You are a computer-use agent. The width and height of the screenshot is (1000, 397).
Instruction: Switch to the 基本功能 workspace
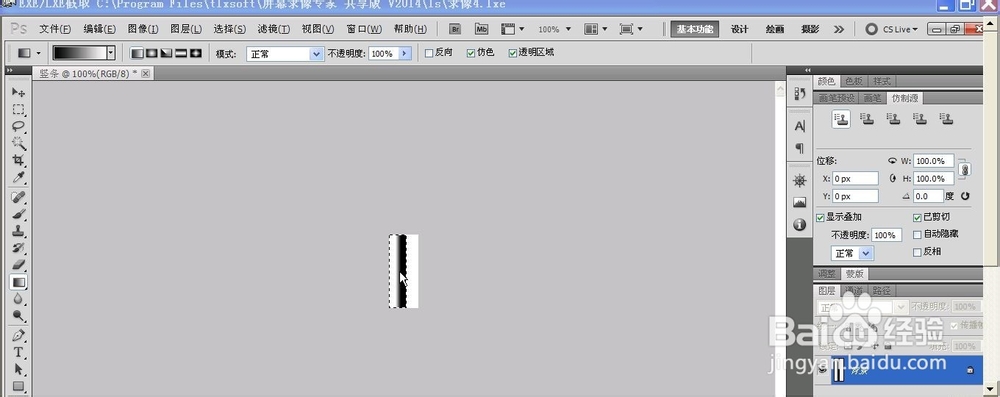pyautogui.click(x=695, y=29)
